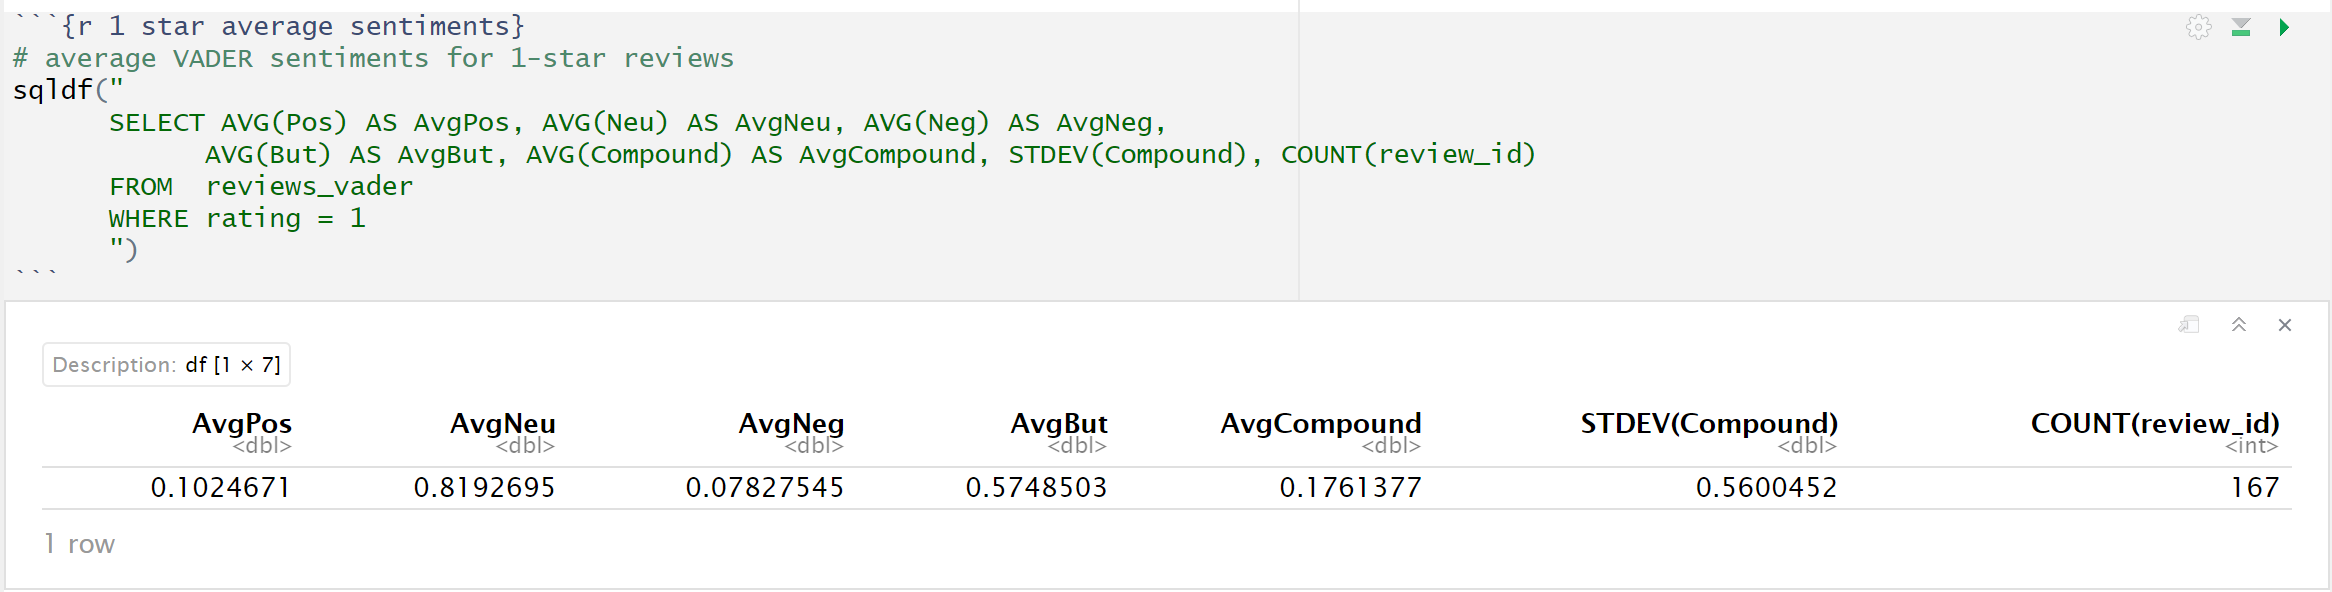The image size is (2332, 592).
Task: Collapse the chunk output
Action: (x=2239, y=324)
